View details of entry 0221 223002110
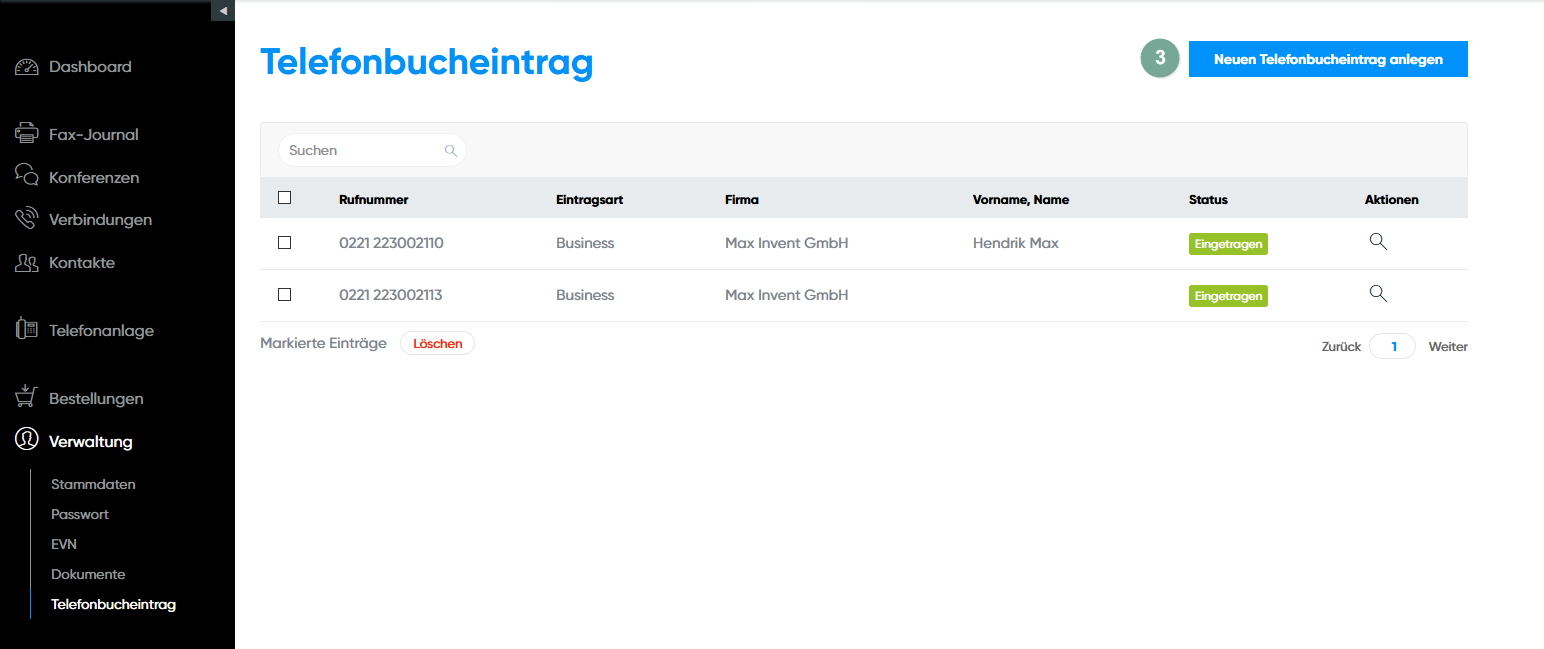Image resolution: width=1544 pixels, height=649 pixels. click(x=1378, y=242)
